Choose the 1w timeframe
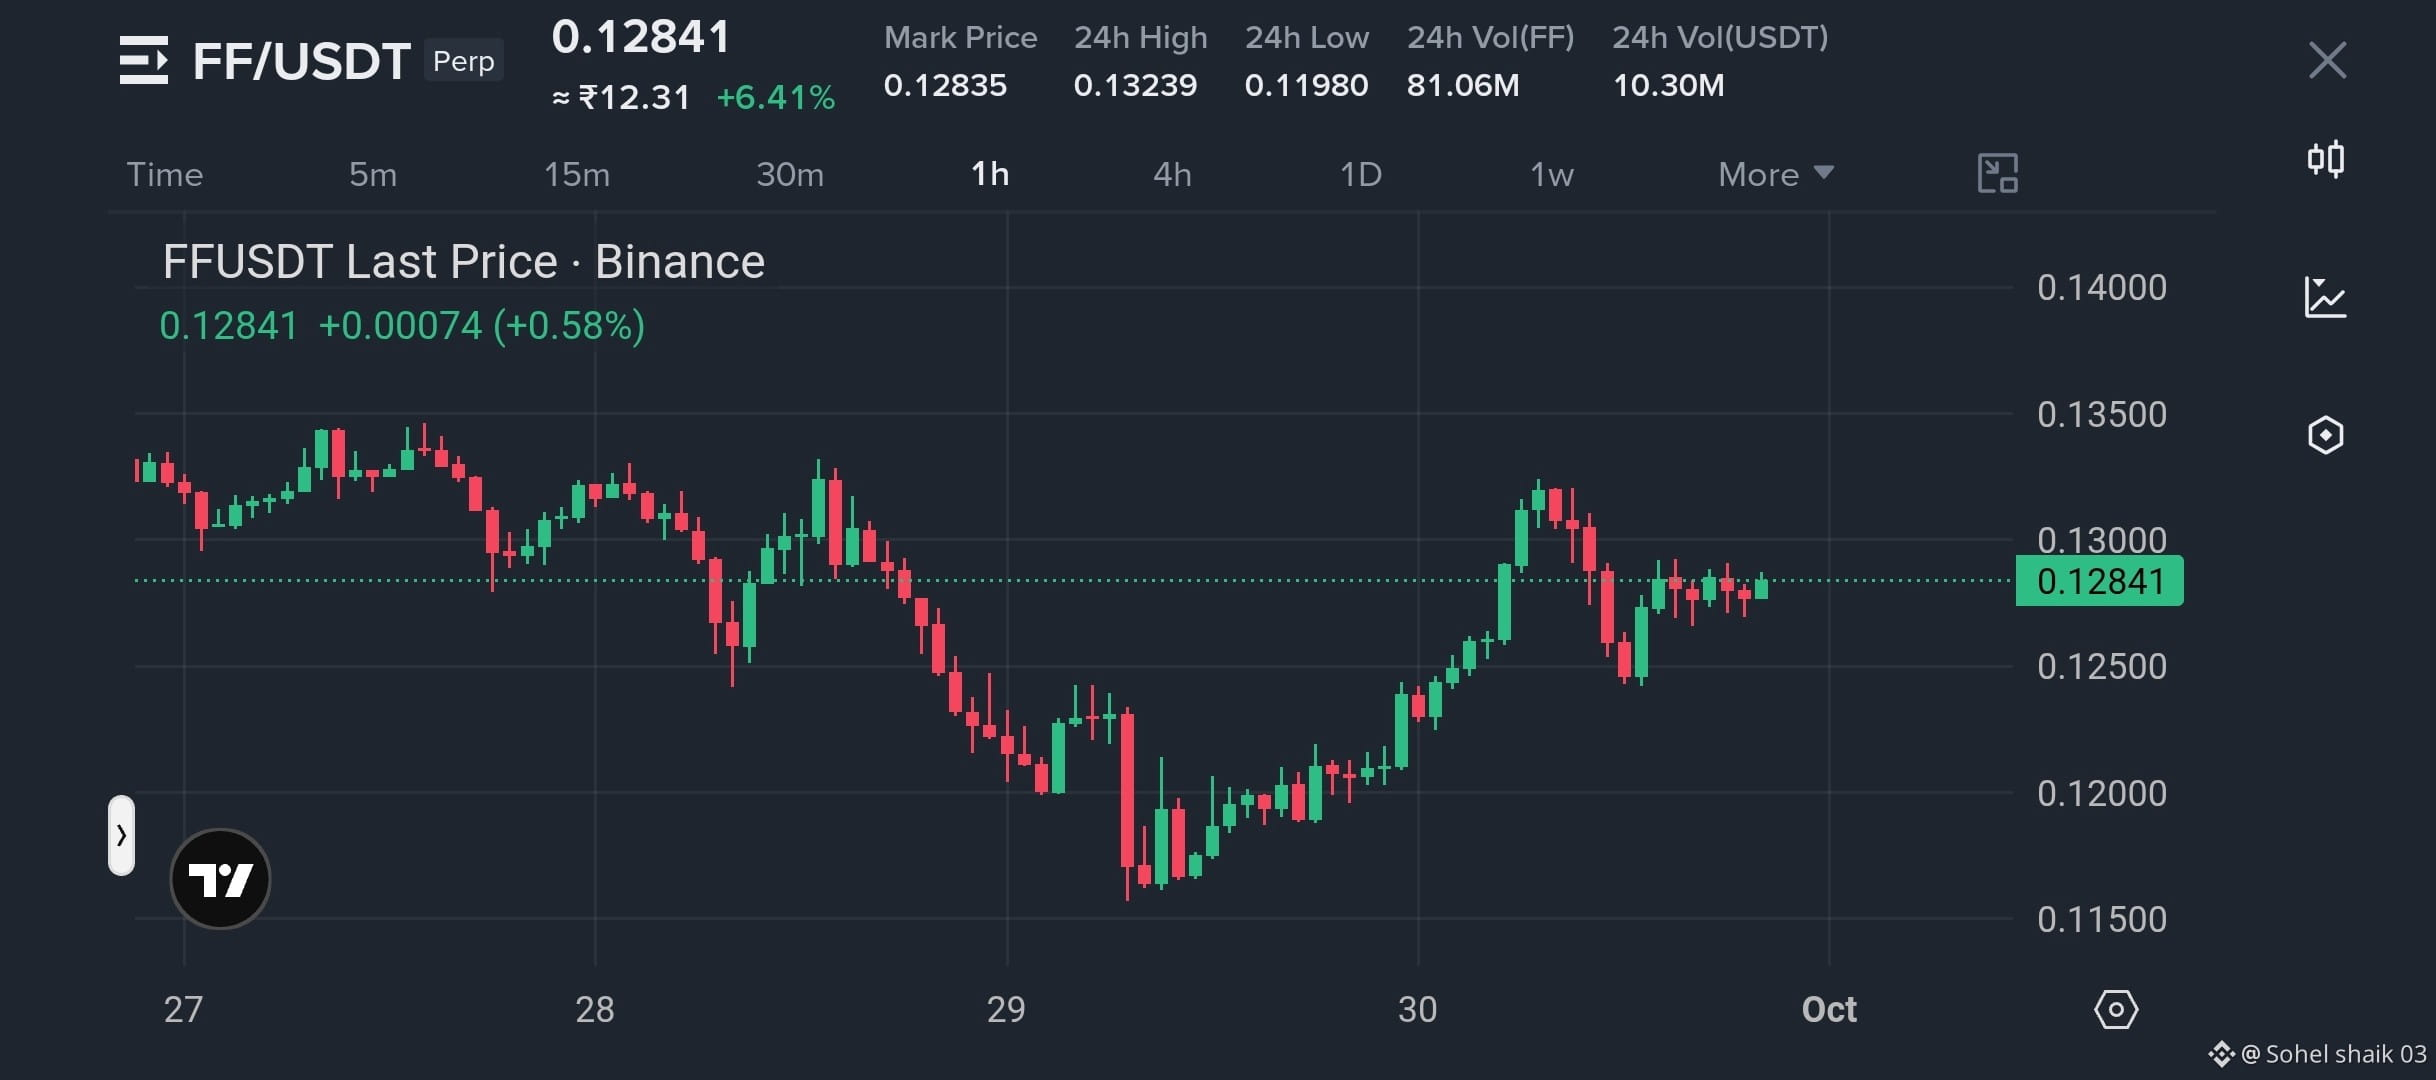 [1552, 174]
